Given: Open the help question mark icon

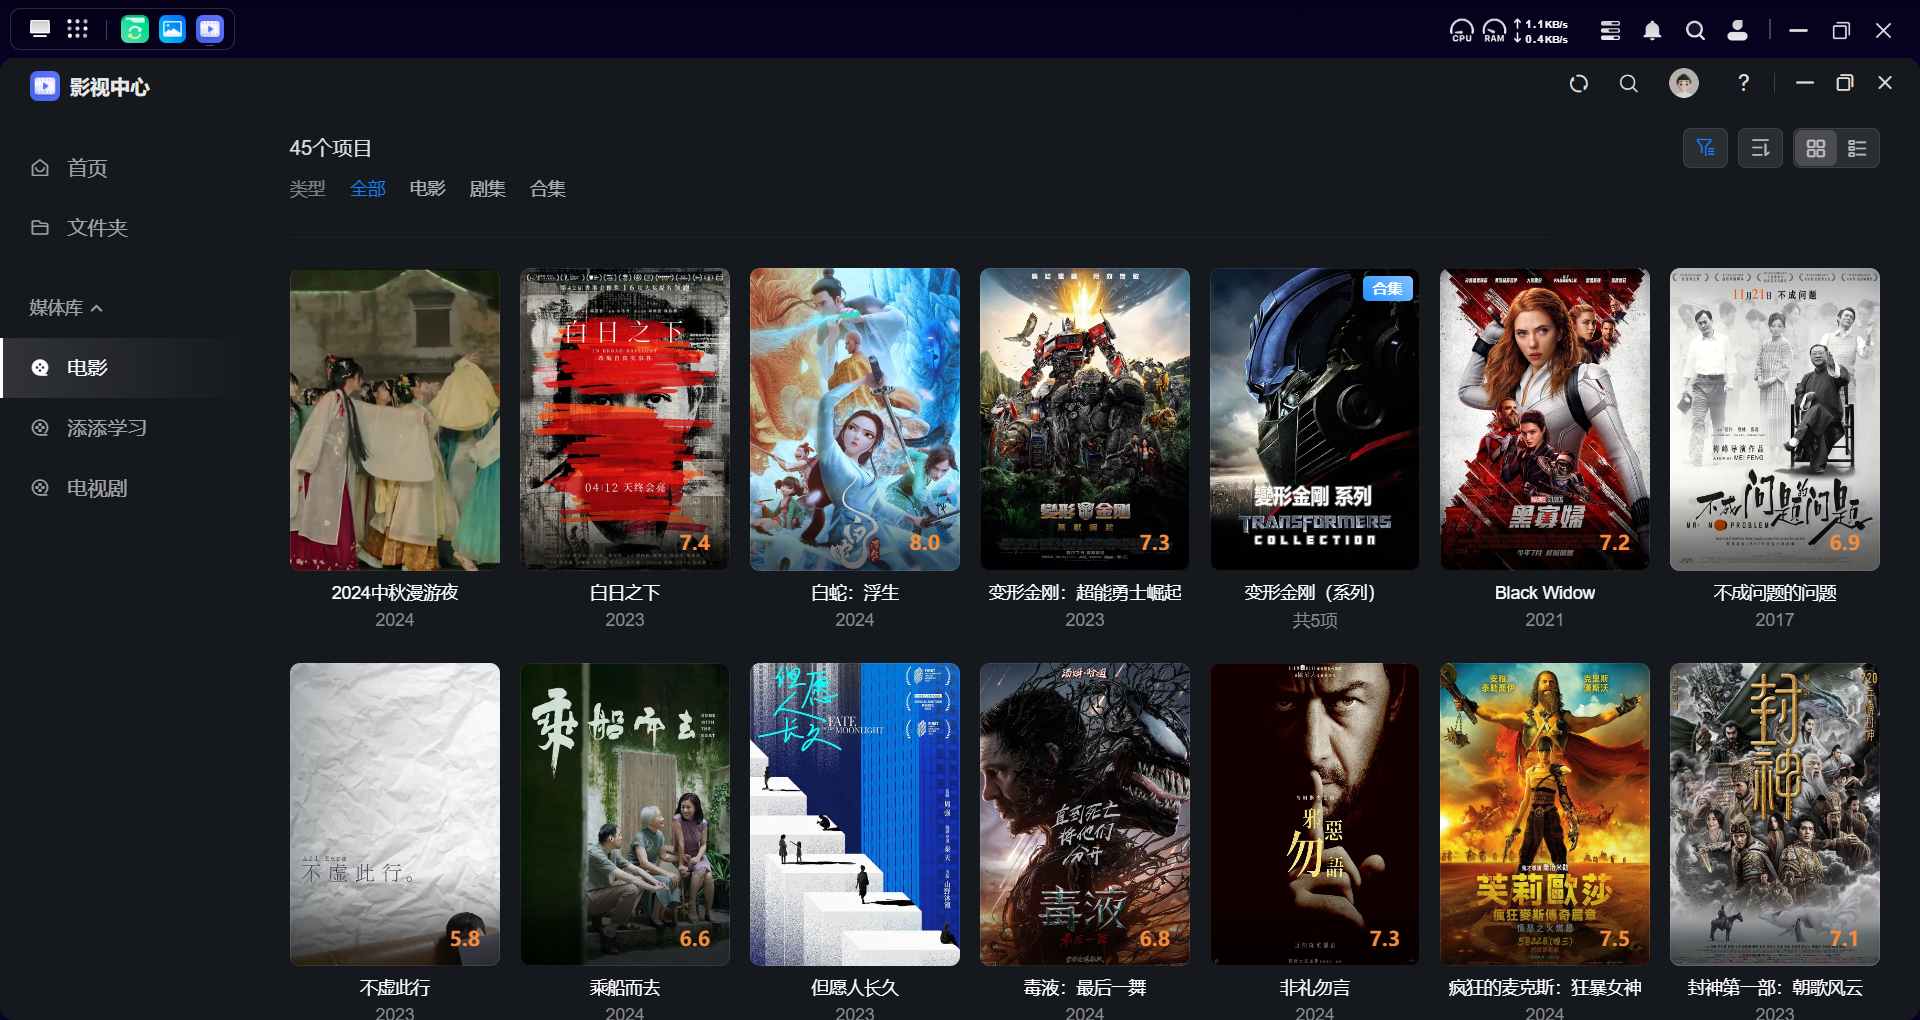Looking at the screenshot, I should pos(1744,83).
